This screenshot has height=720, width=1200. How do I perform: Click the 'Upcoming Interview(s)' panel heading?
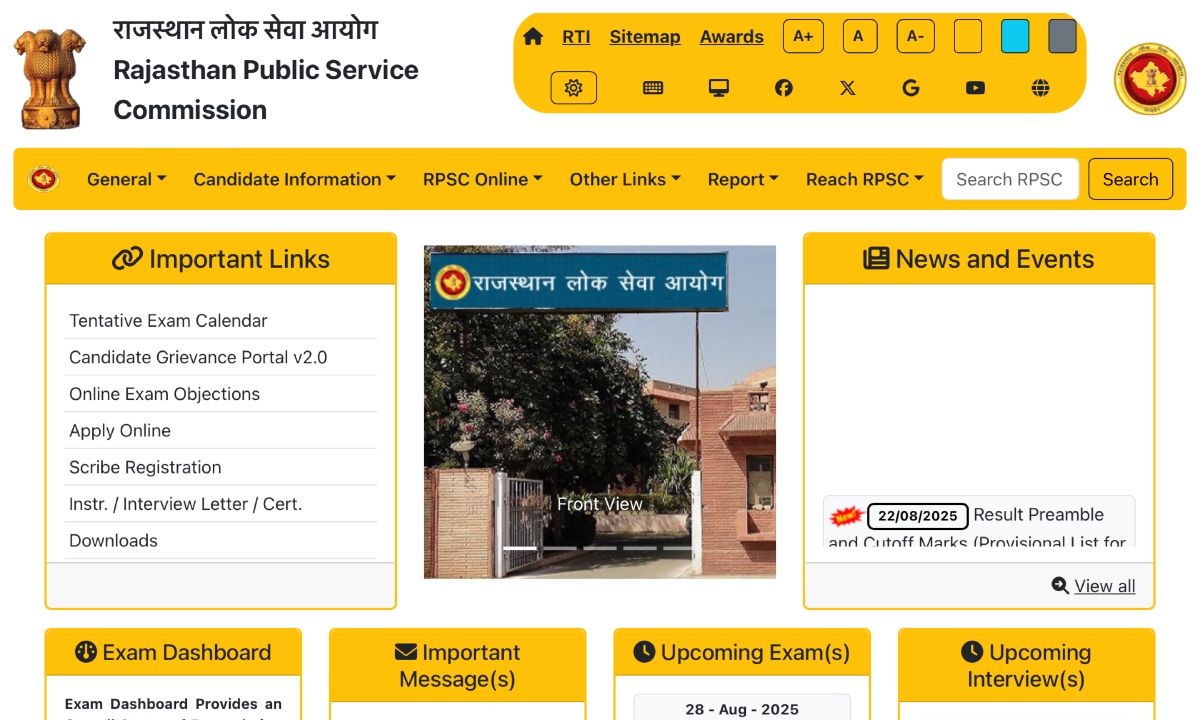[1026, 666]
